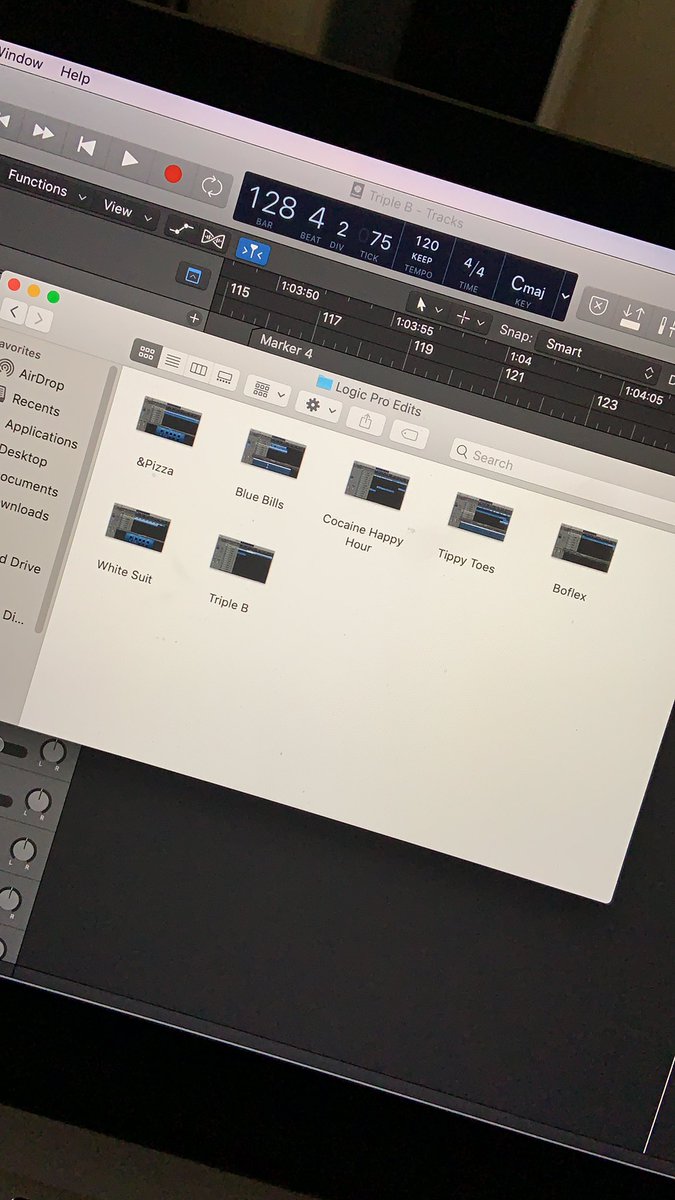
Task: Jump to project start with Go to Beginning
Action: [x=87, y=146]
